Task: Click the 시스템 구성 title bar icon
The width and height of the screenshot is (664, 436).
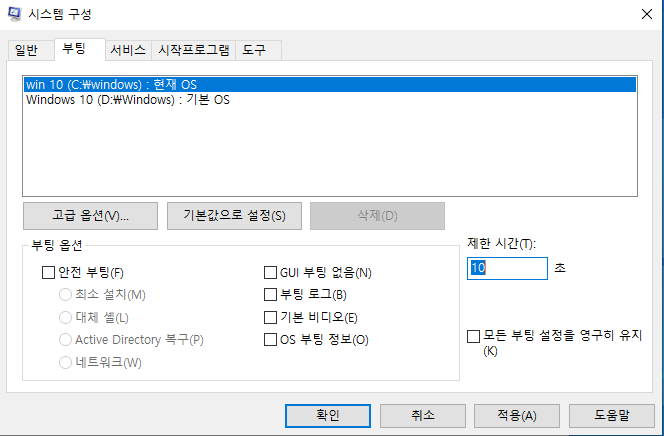Action: (x=14, y=14)
